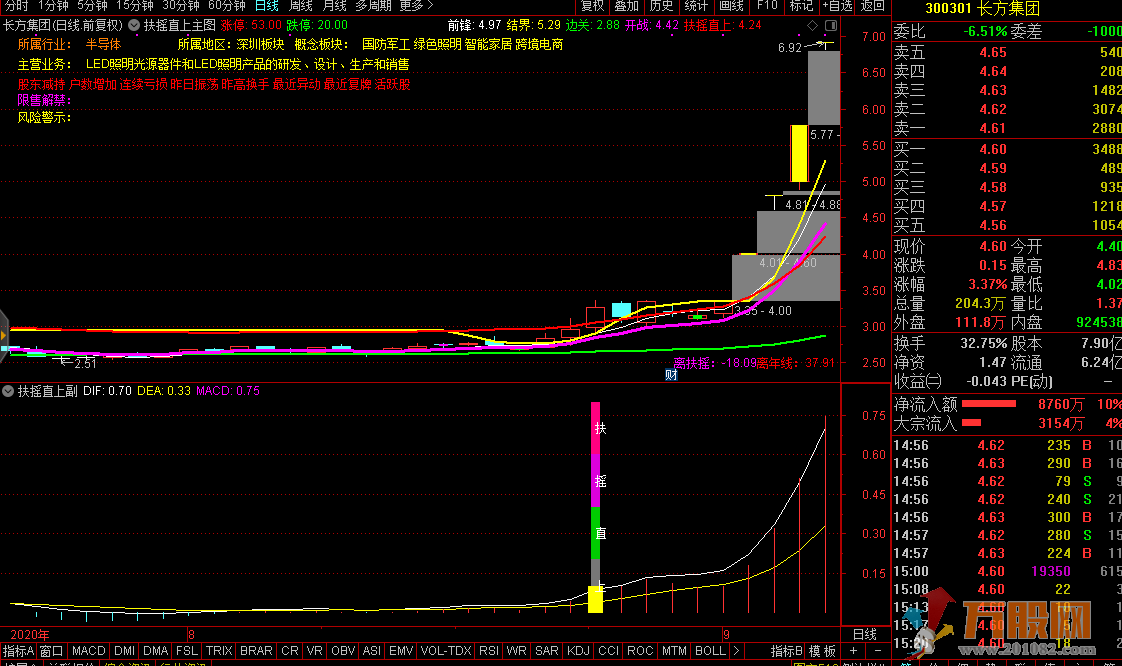
Task: Switch to 日线 daily chart
Action: tap(267, 6)
